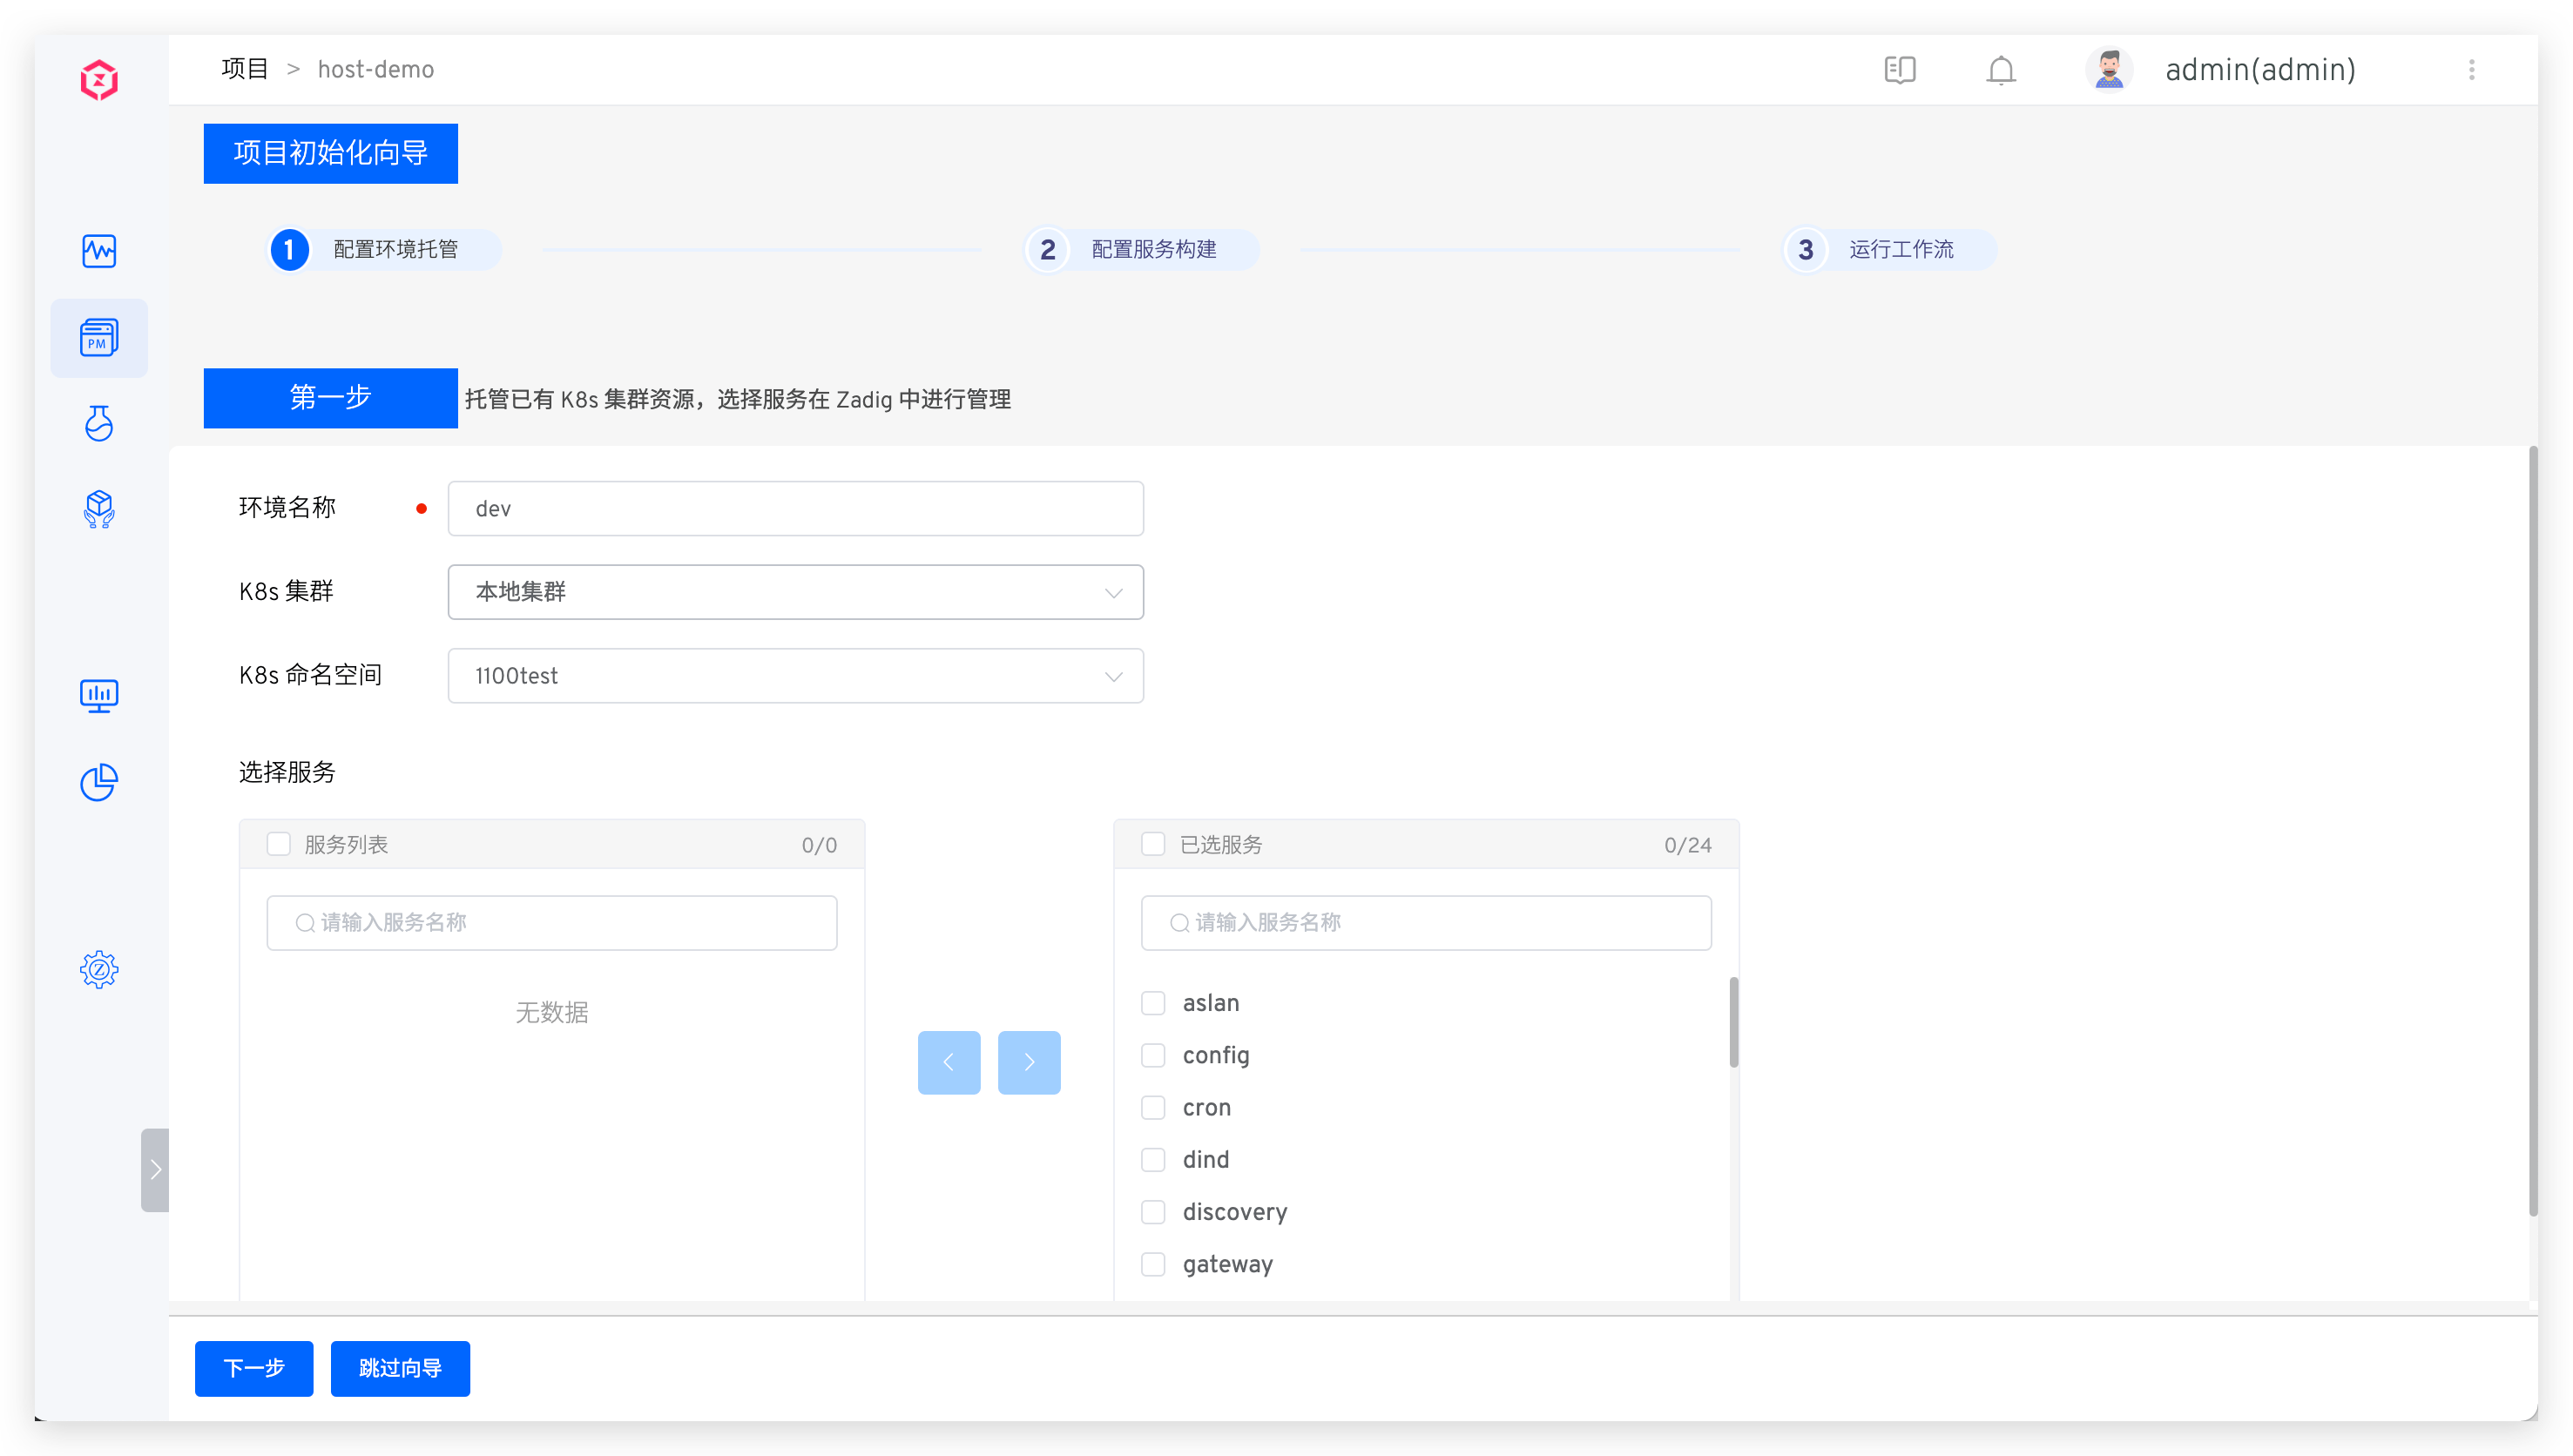Open the PM projects sidebar icon
The width and height of the screenshot is (2573, 1456).
pos(99,338)
